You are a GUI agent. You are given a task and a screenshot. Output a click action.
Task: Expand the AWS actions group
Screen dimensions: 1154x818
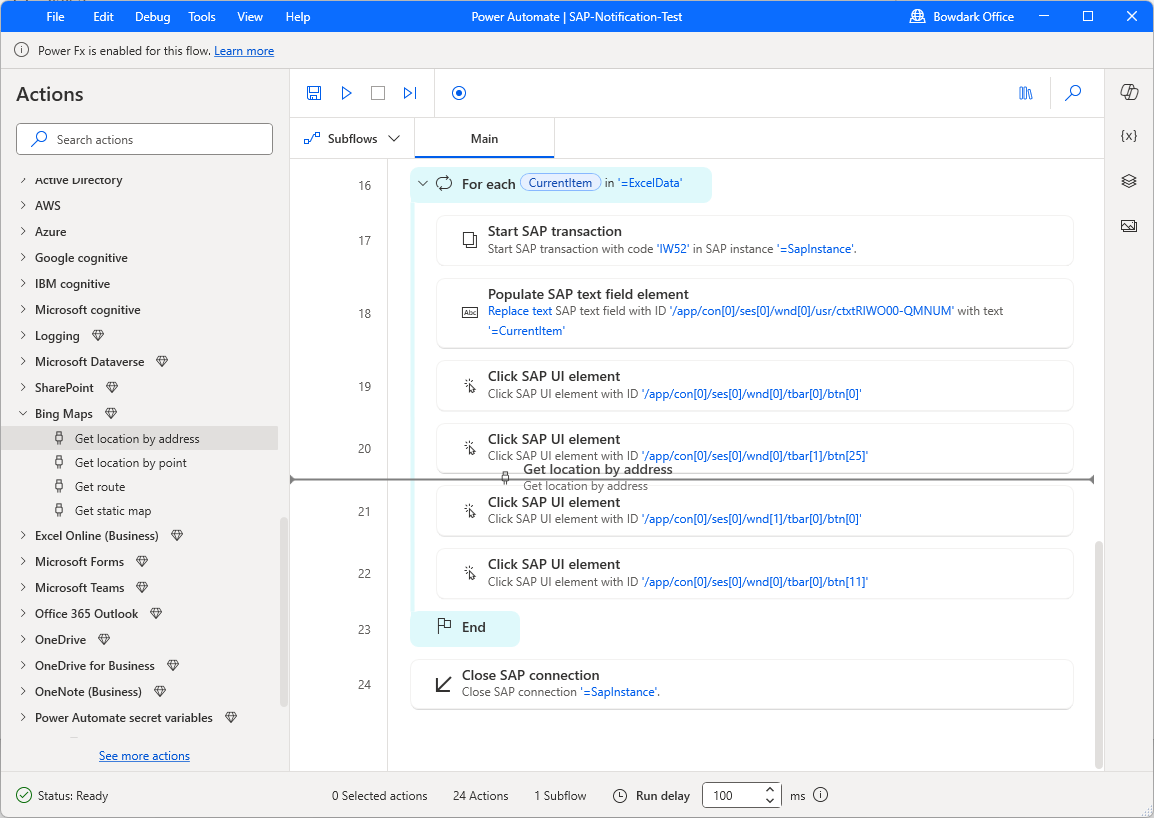(x=23, y=205)
